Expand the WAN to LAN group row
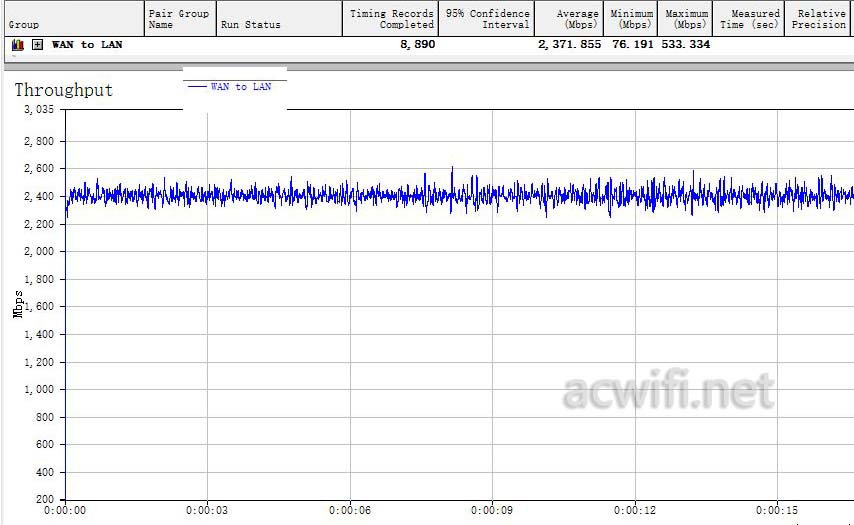854x525 pixels. [x=37, y=45]
